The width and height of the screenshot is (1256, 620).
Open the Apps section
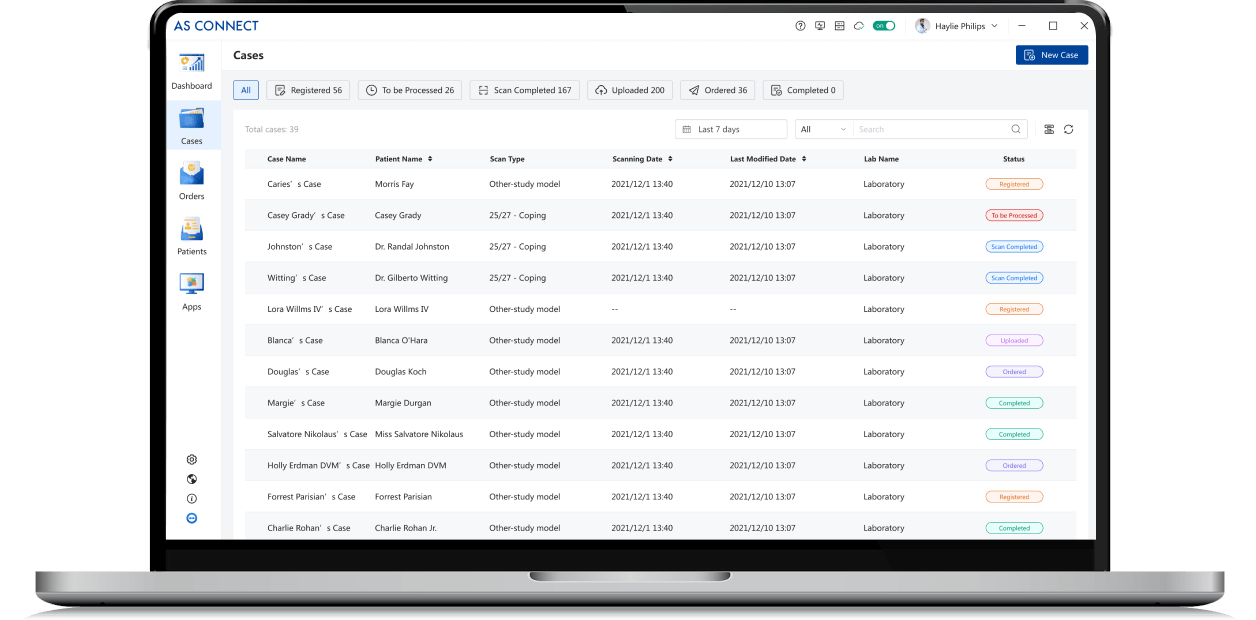191,290
